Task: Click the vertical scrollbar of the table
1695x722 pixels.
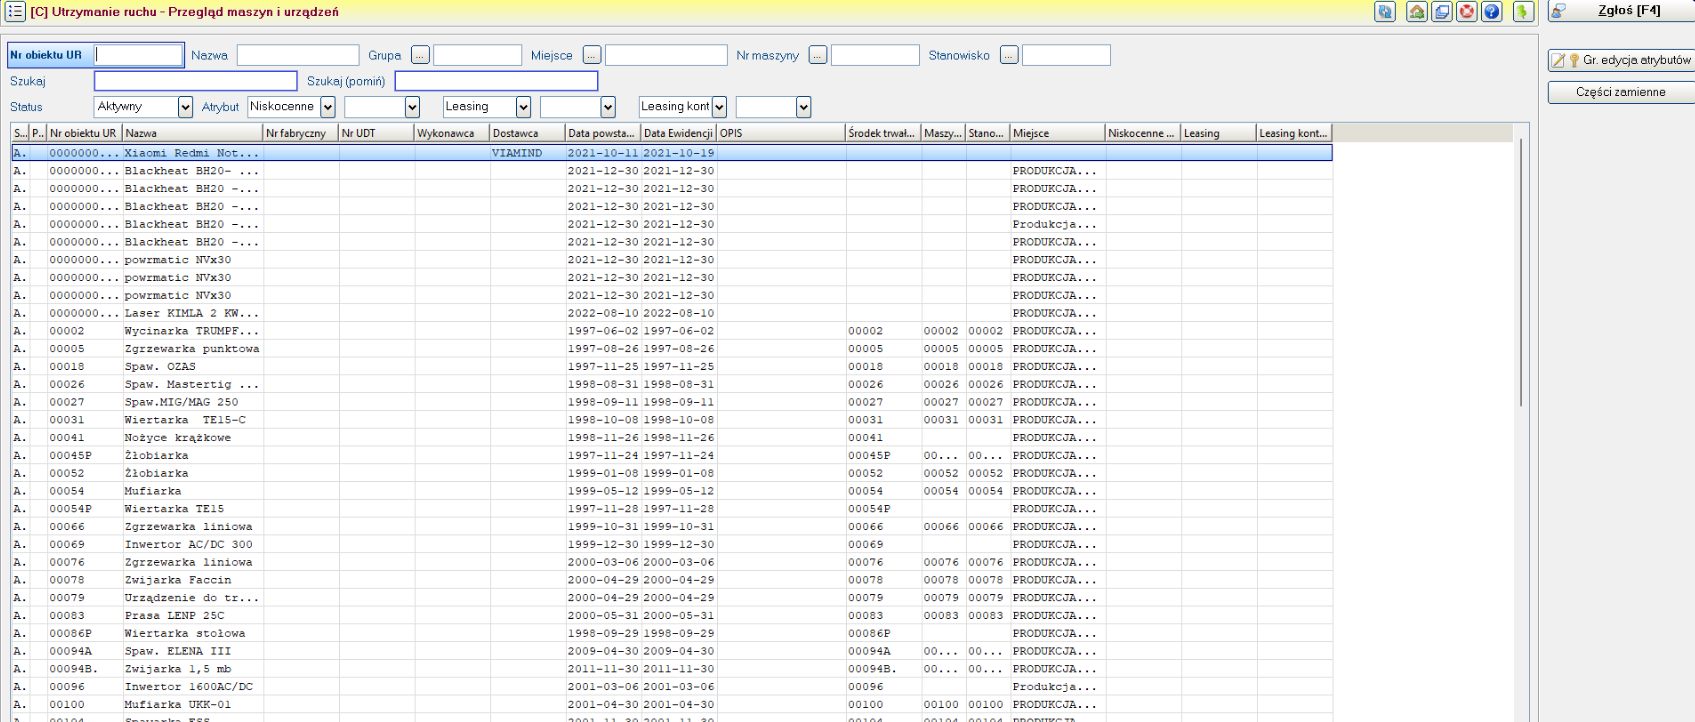Action: click(x=1521, y=272)
